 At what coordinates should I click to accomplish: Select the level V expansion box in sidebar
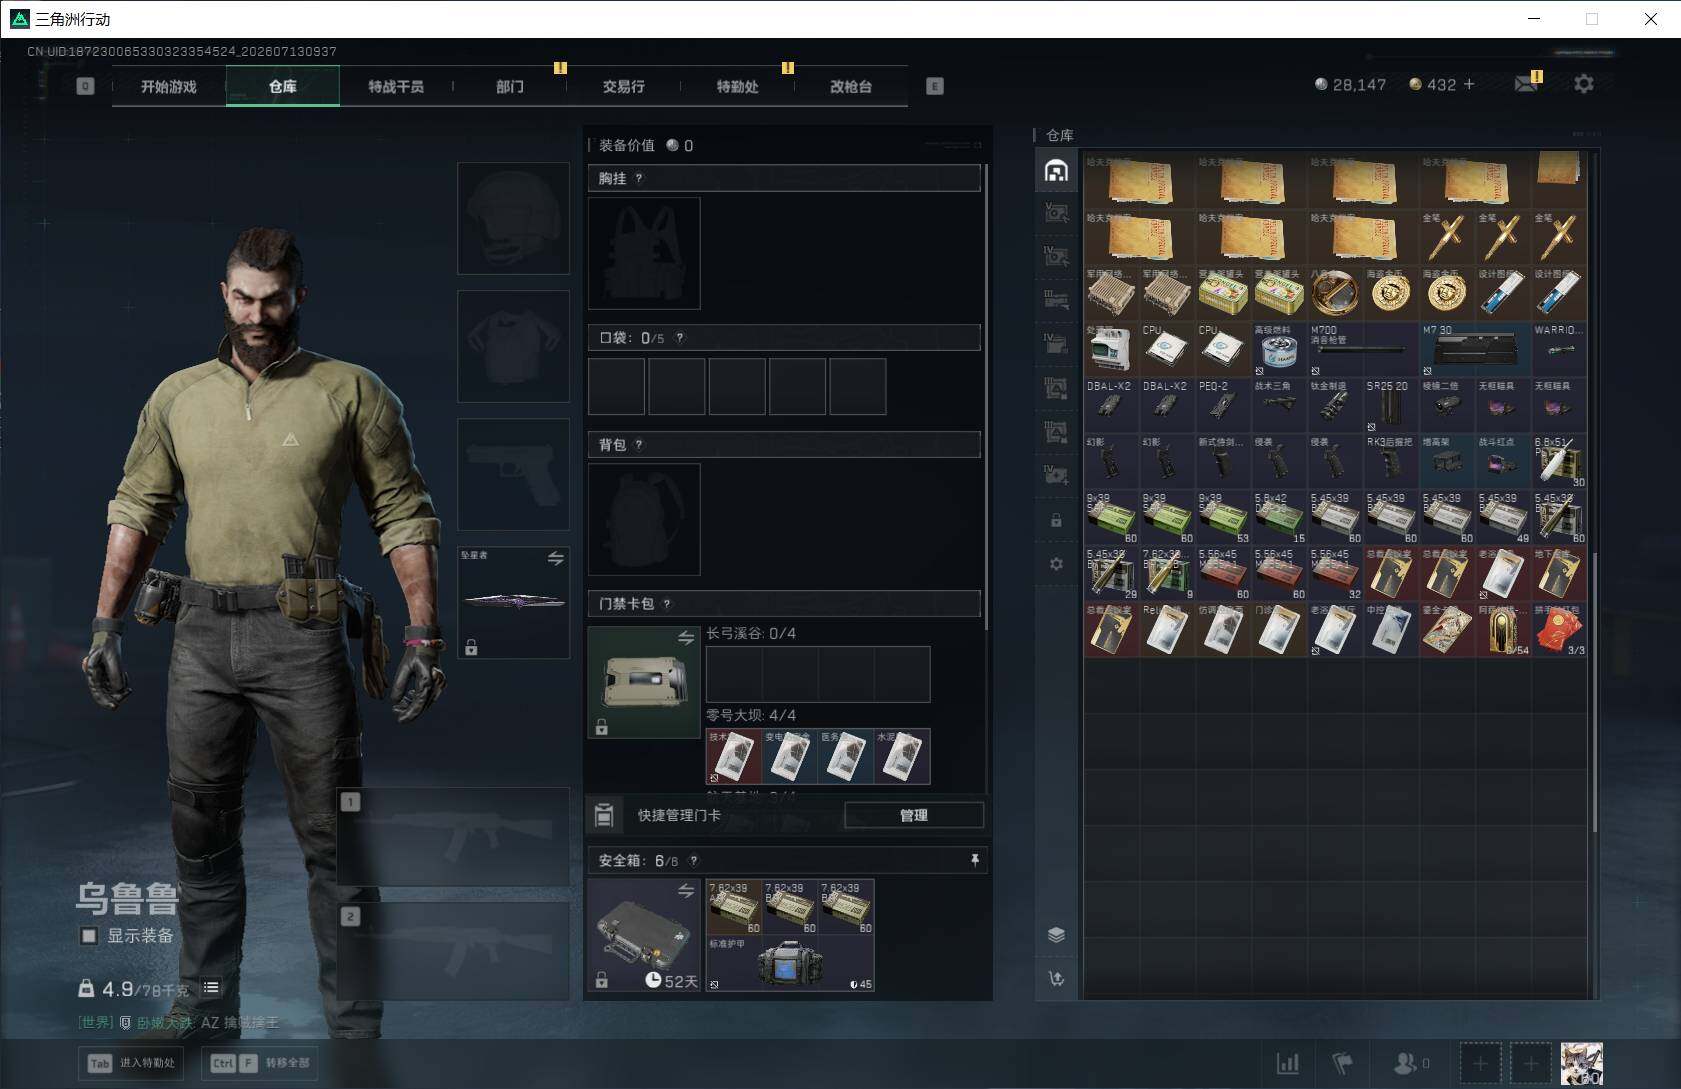pyautogui.click(x=1056, y=213)
